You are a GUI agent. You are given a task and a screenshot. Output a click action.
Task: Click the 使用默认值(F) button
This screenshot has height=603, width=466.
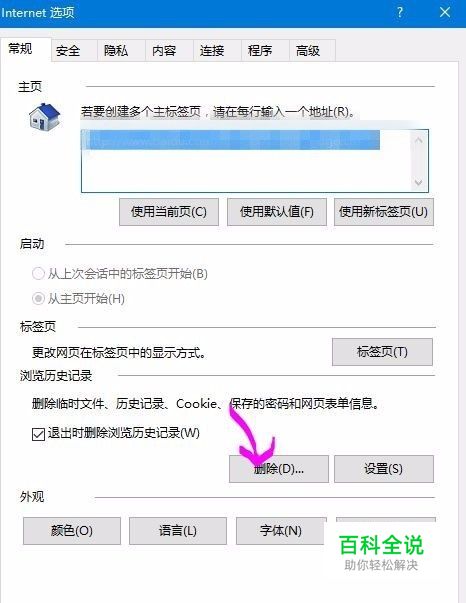pos(277,212)
